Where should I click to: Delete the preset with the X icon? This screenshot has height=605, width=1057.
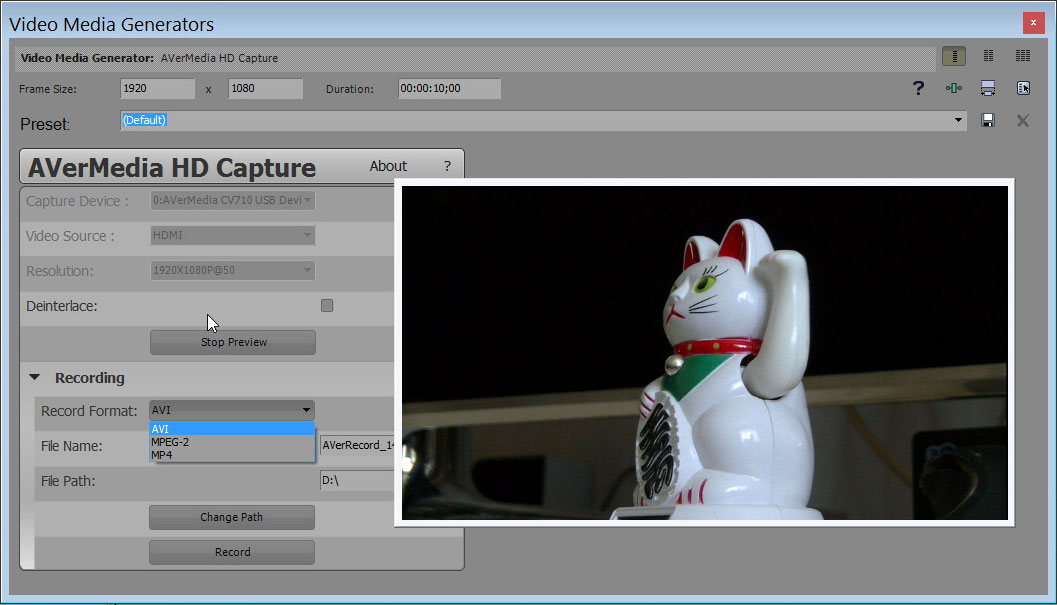pos(1023,121)
